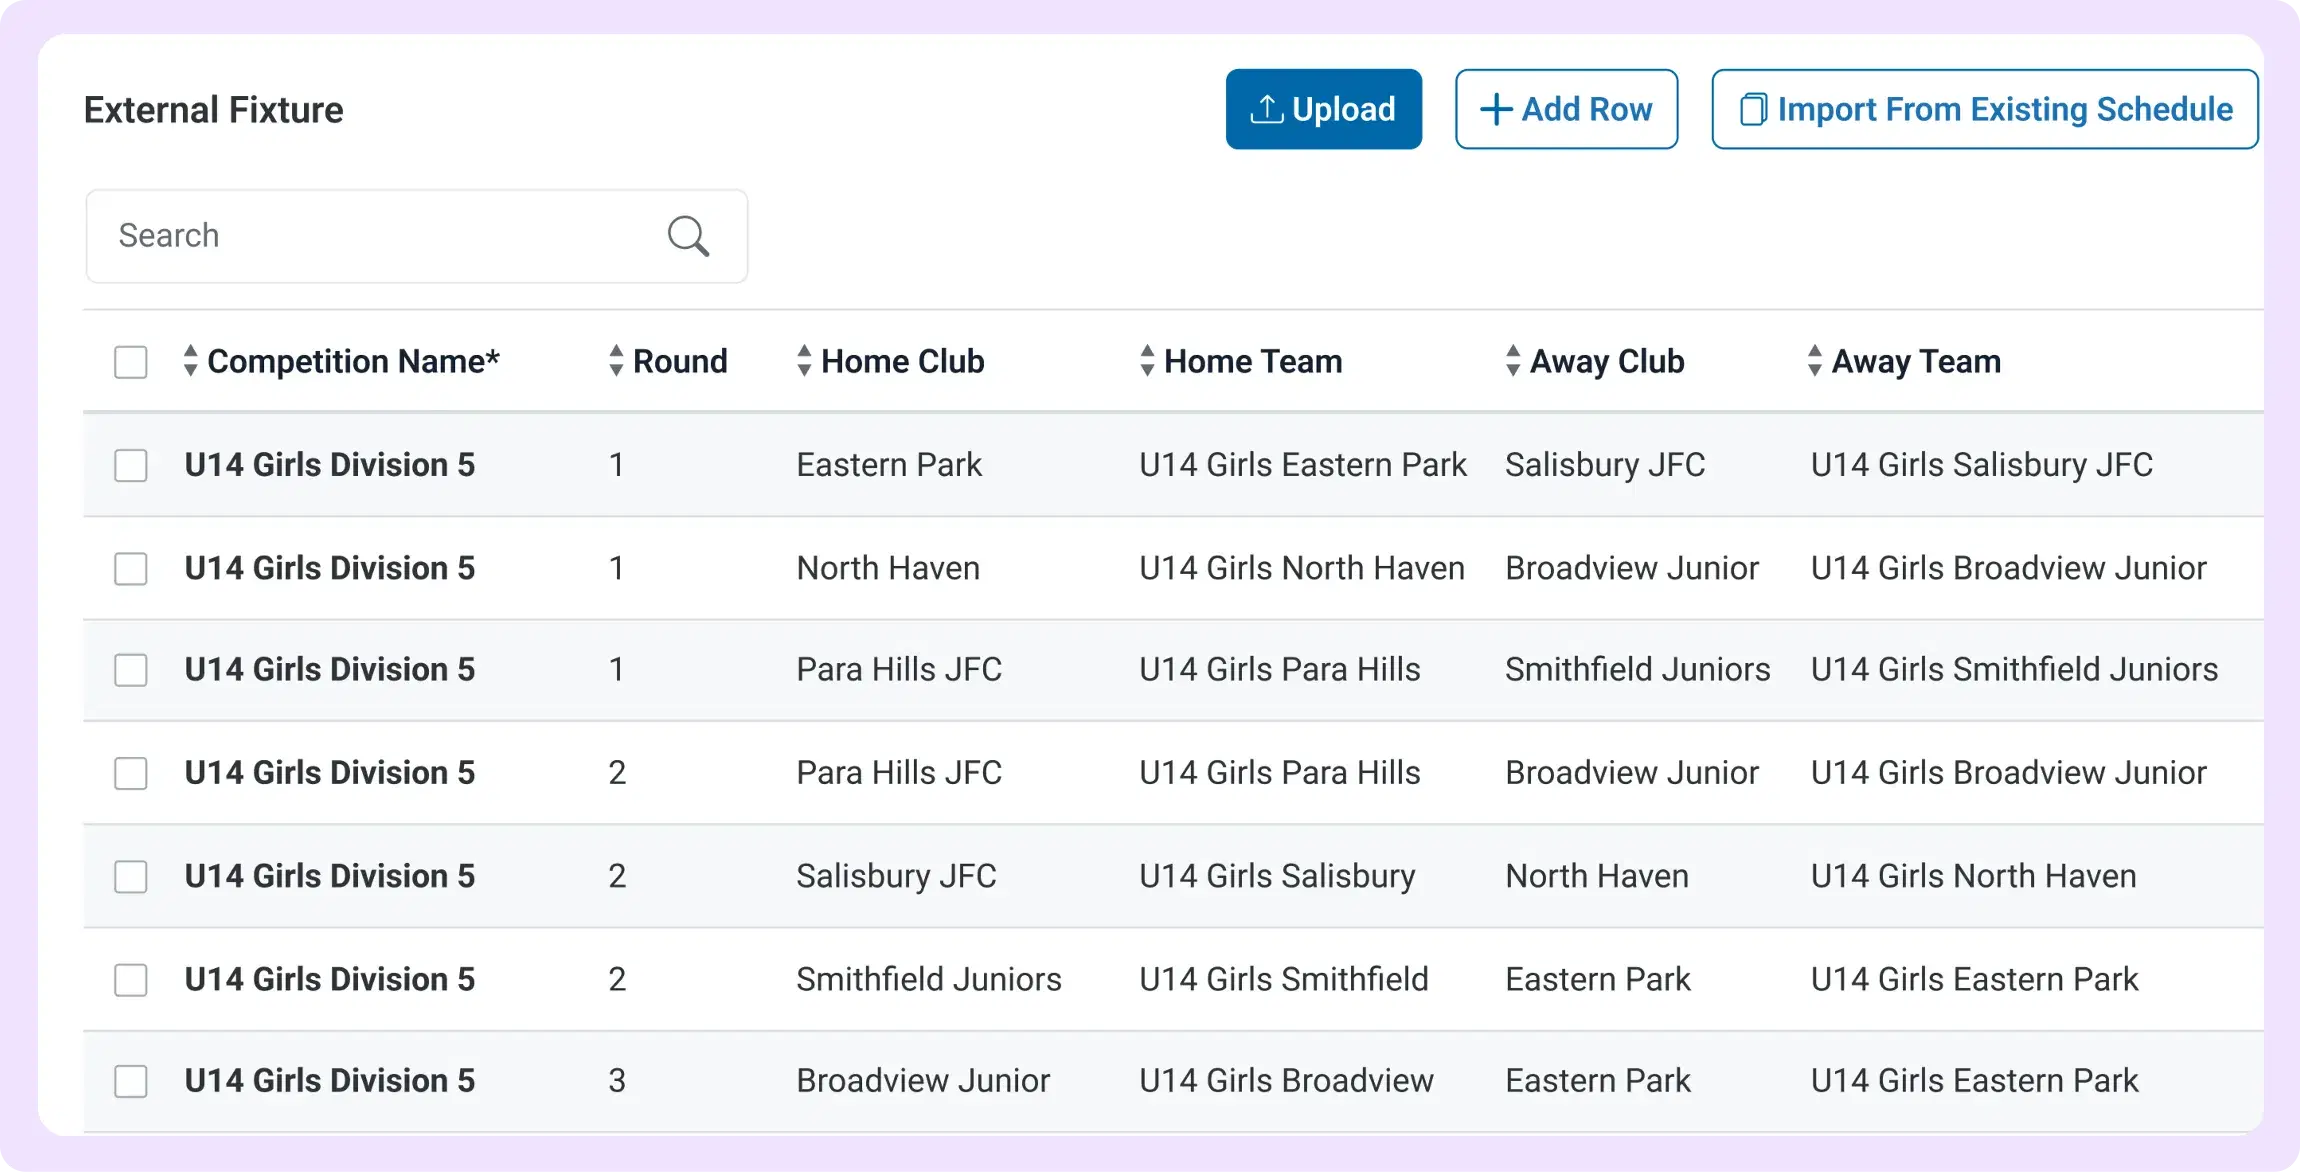
Task: Click the Home Team column header label
Action: click(1253, 361)
